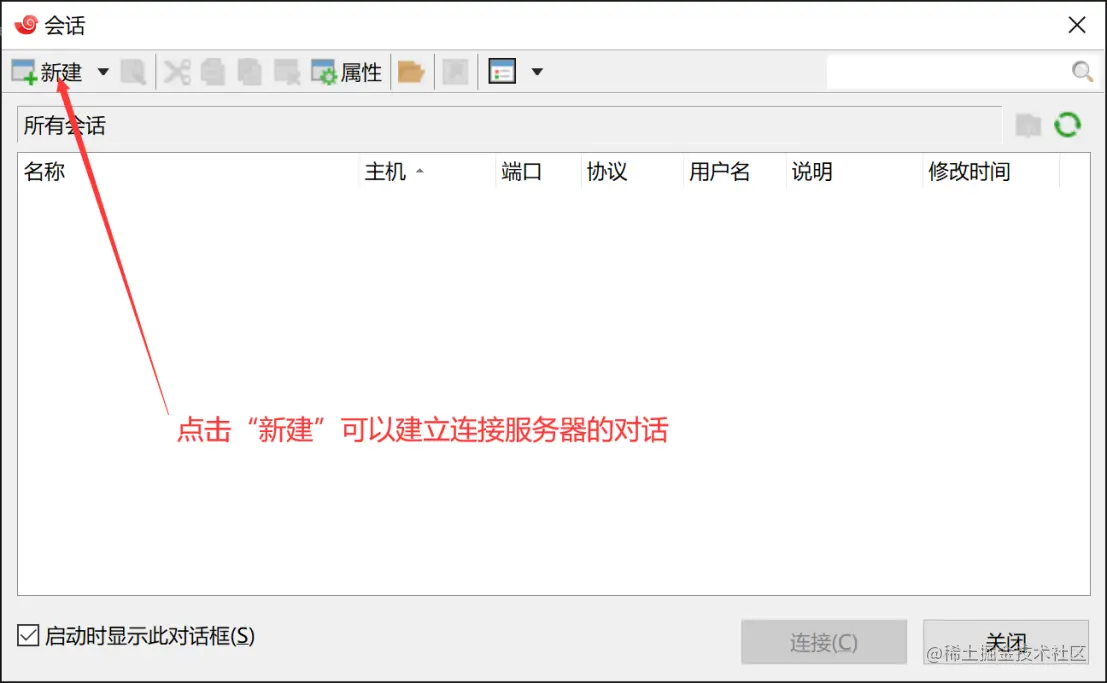Open the 新建 dropdown arrow

103,71
